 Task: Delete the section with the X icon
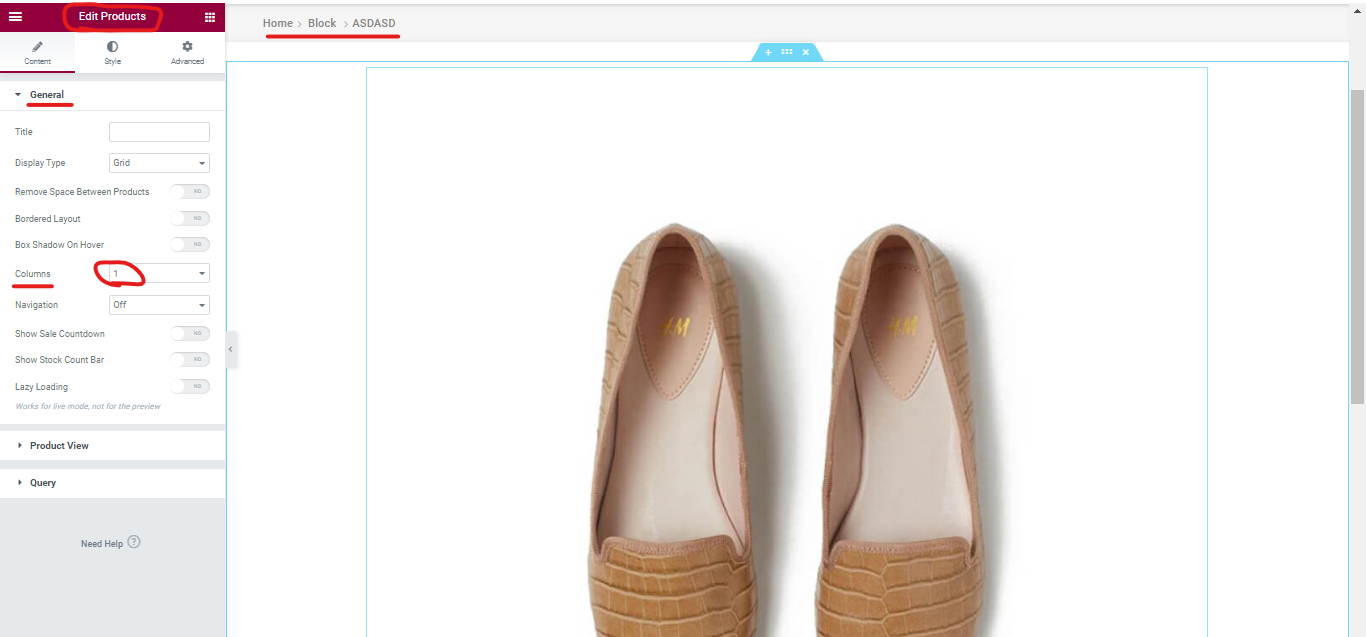pyautogui.click(x=806, y=52)
